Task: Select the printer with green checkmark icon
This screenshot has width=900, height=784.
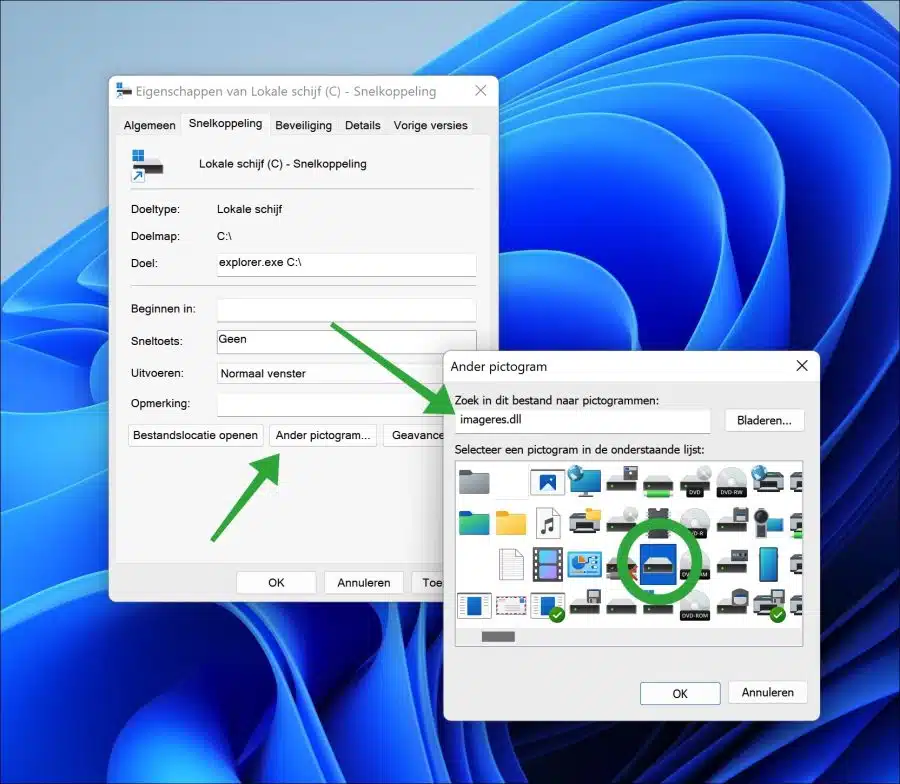Action: (x=769, y=606)
